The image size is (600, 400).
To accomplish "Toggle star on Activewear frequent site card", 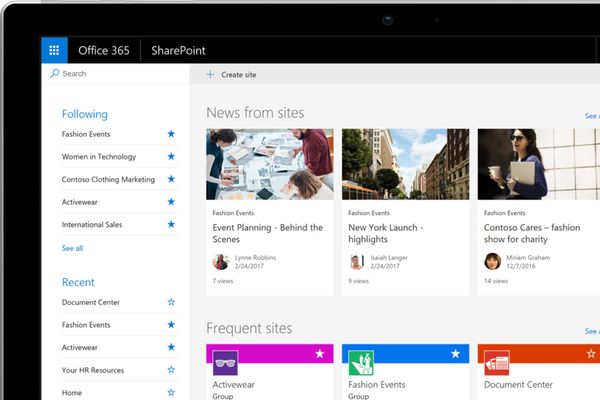I will (320, 354).
